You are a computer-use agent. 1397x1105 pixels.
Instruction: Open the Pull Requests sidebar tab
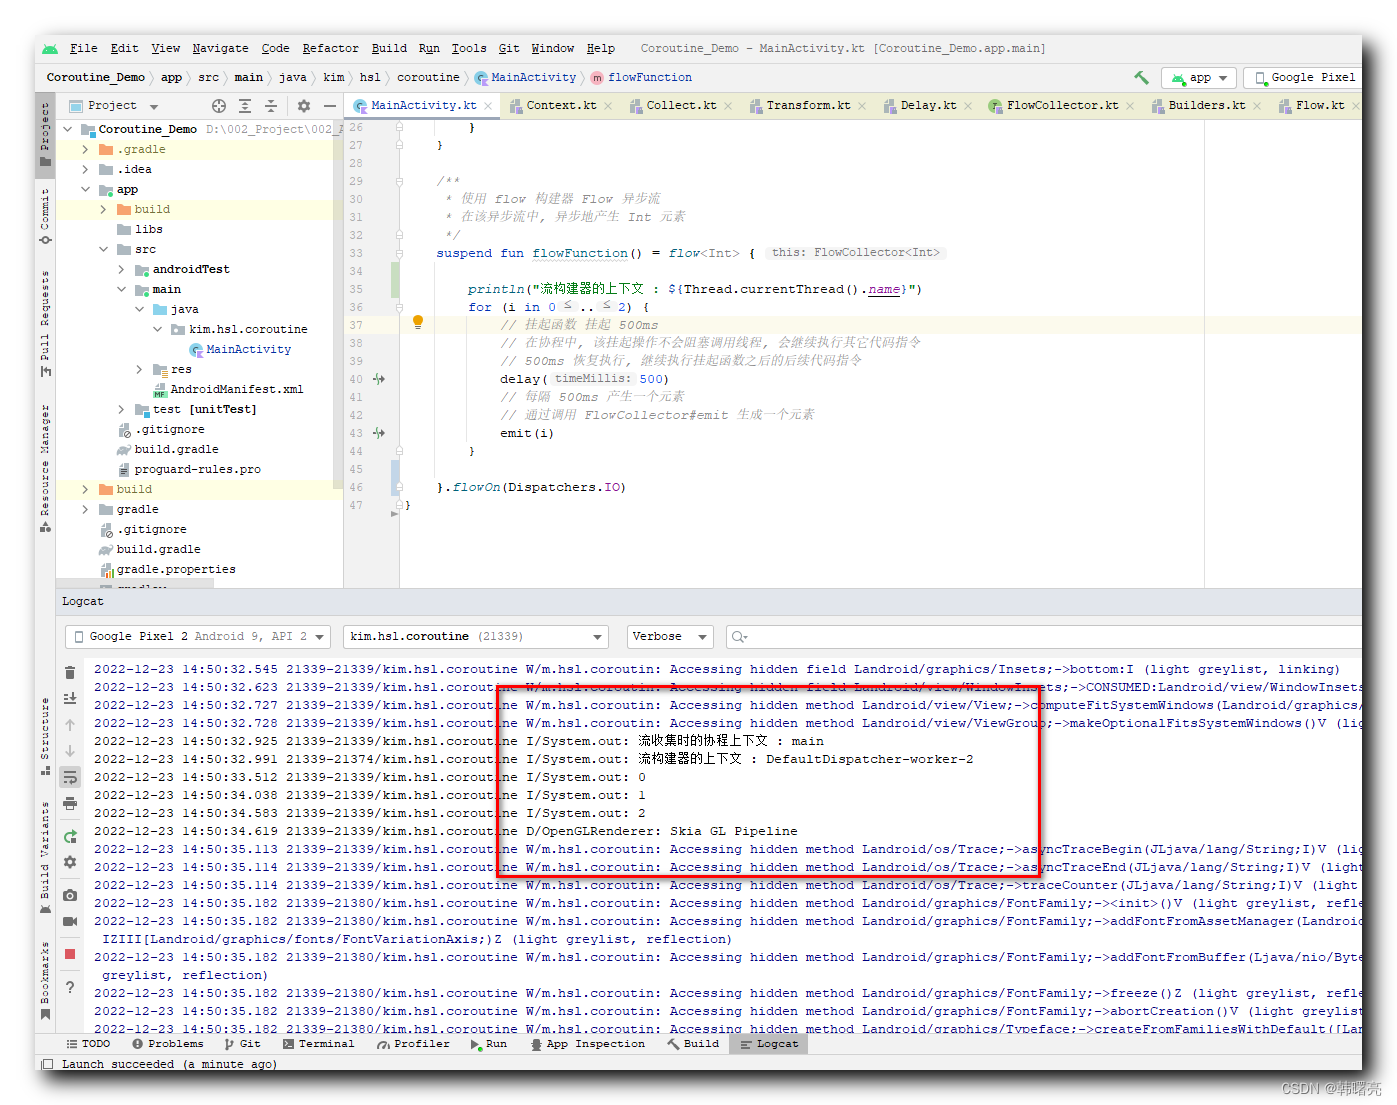click(x=45, y=324)
